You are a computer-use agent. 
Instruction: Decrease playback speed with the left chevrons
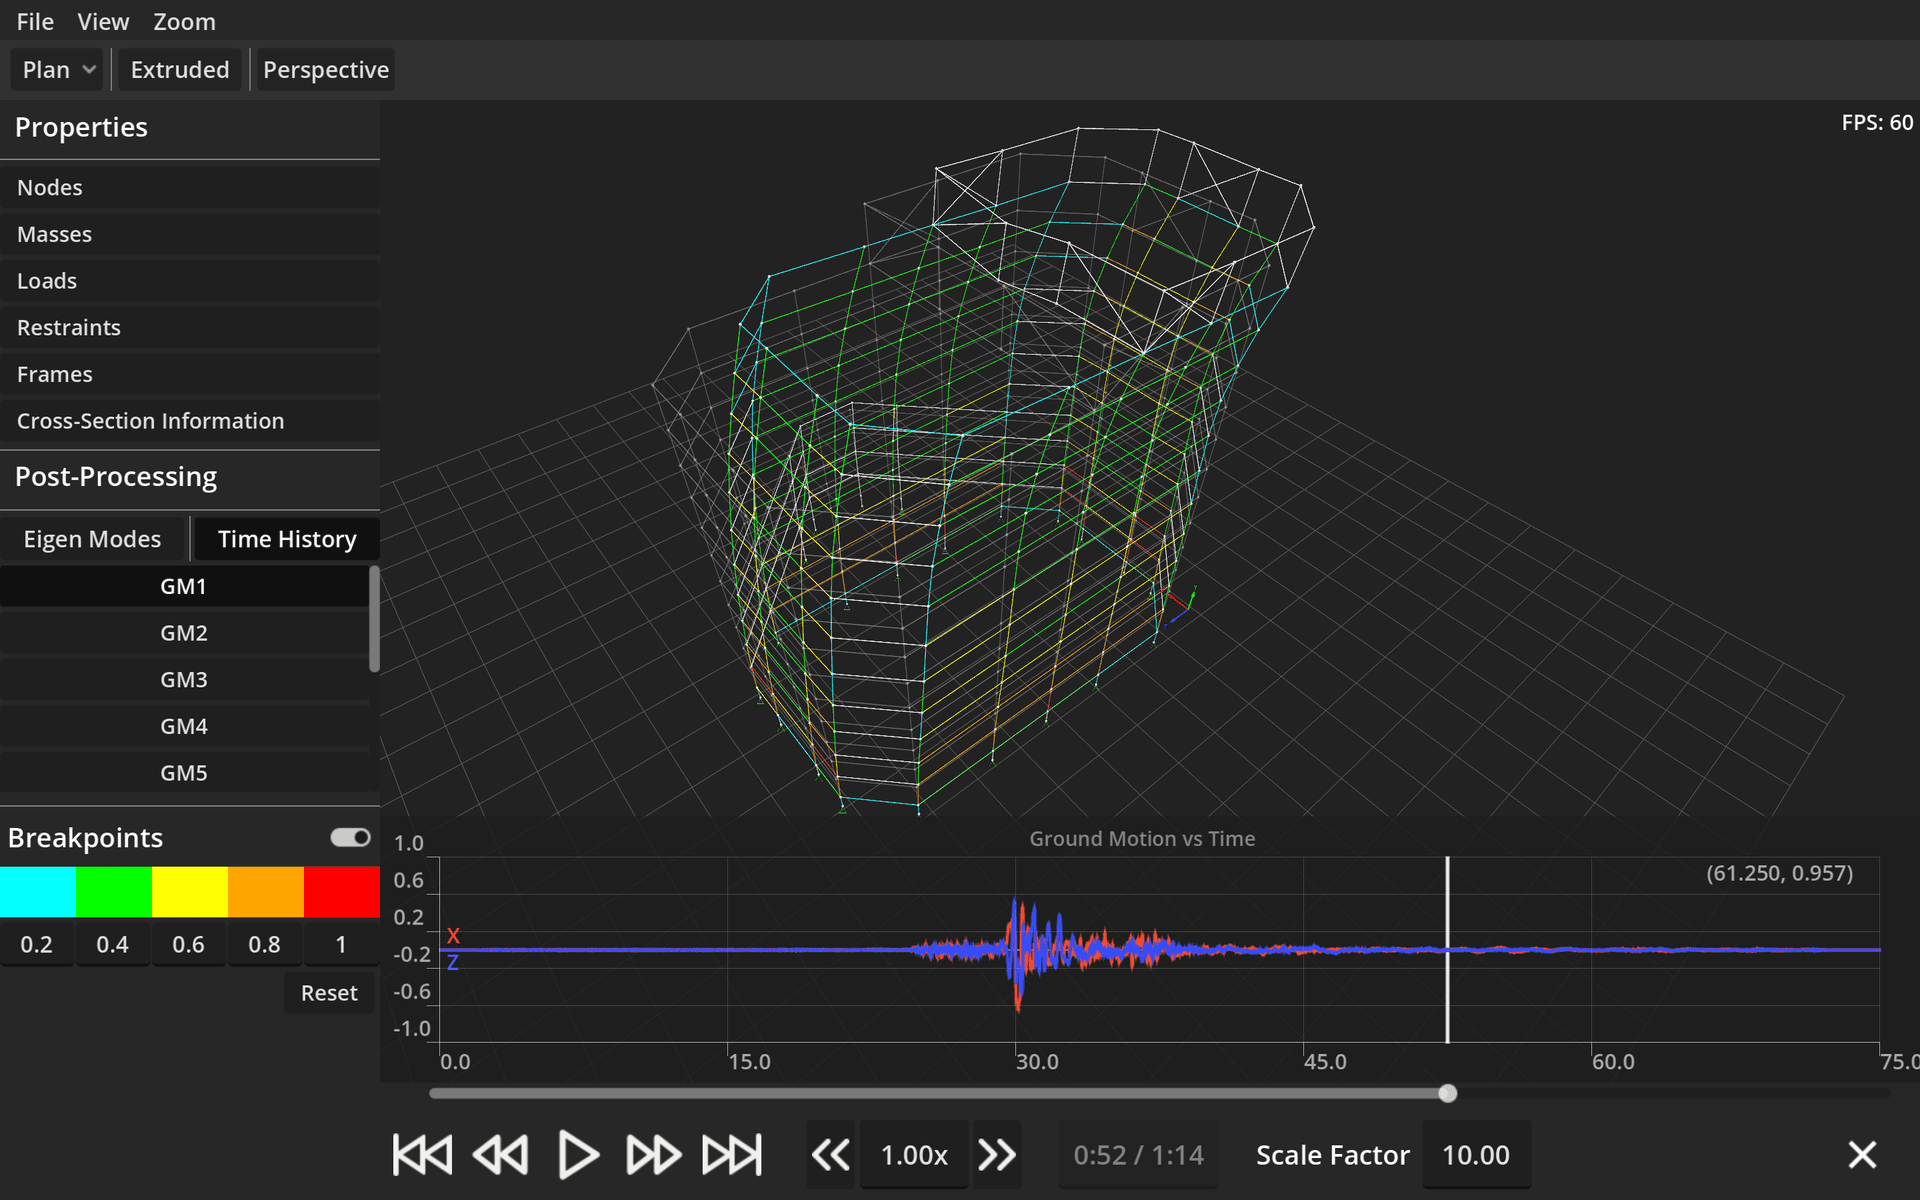[x=830, y=1154]
